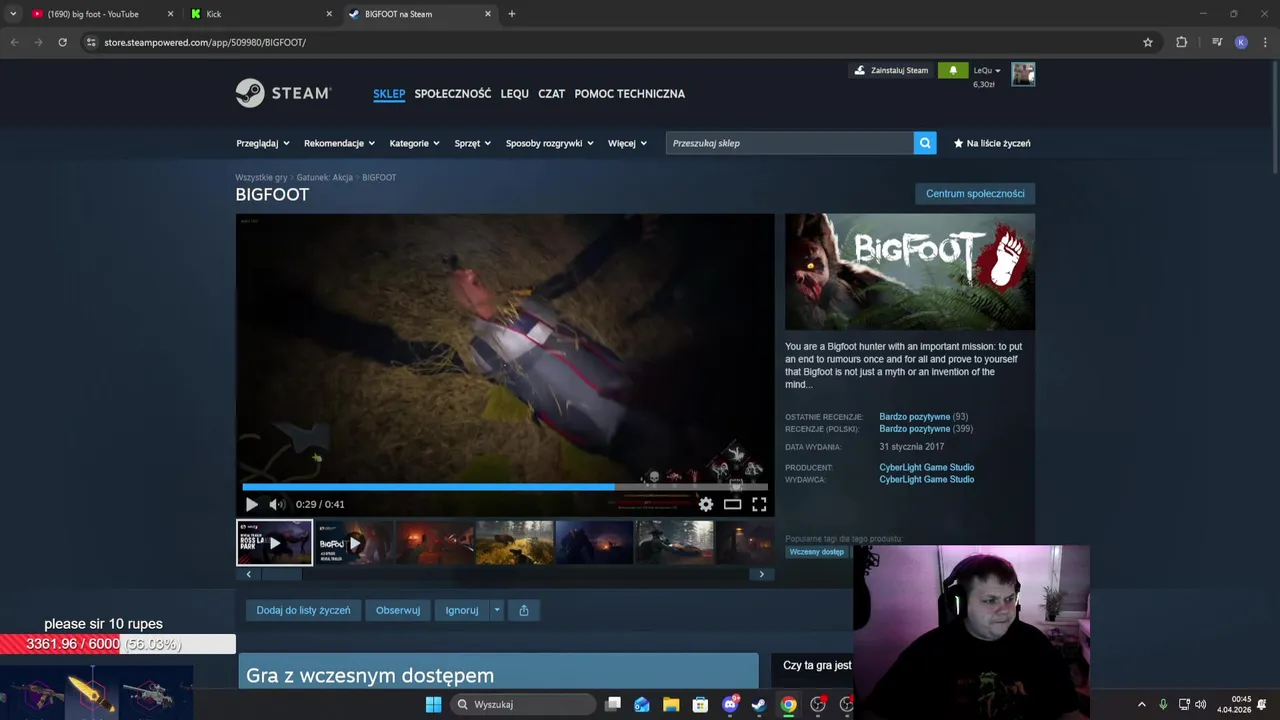The width and height of the screenshot is (1280, 720).
Task: Open Microsoft Store from the taskbar
Action: point(700,705)
